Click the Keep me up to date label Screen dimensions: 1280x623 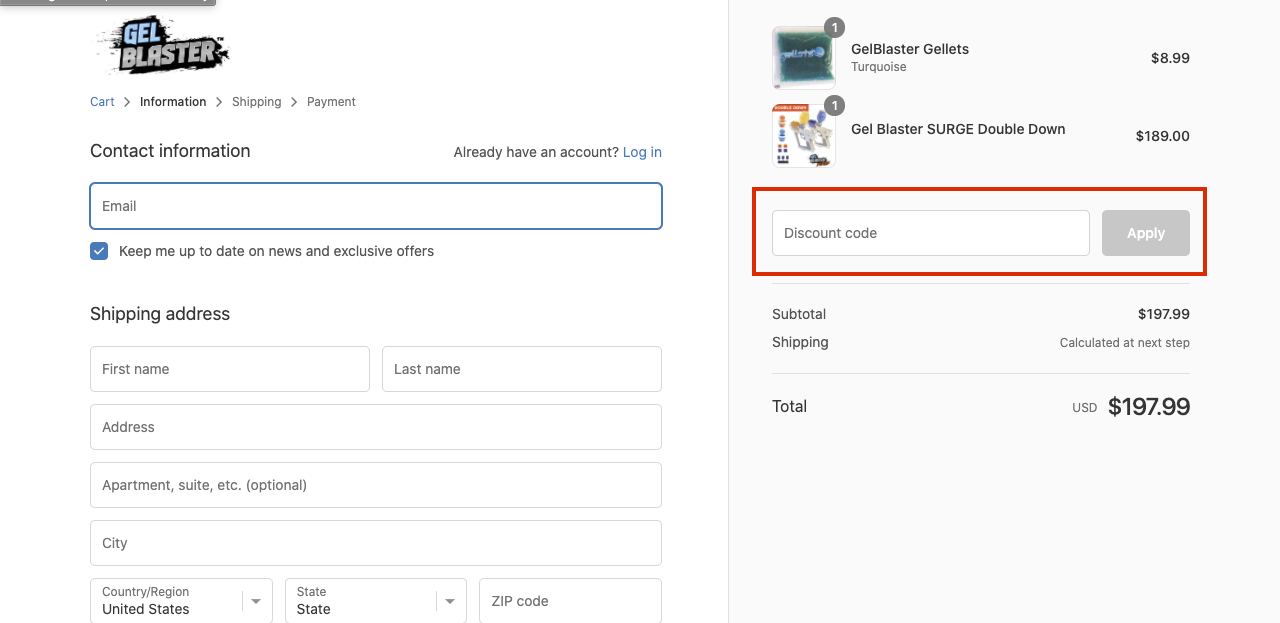click(x=276, y=251)
